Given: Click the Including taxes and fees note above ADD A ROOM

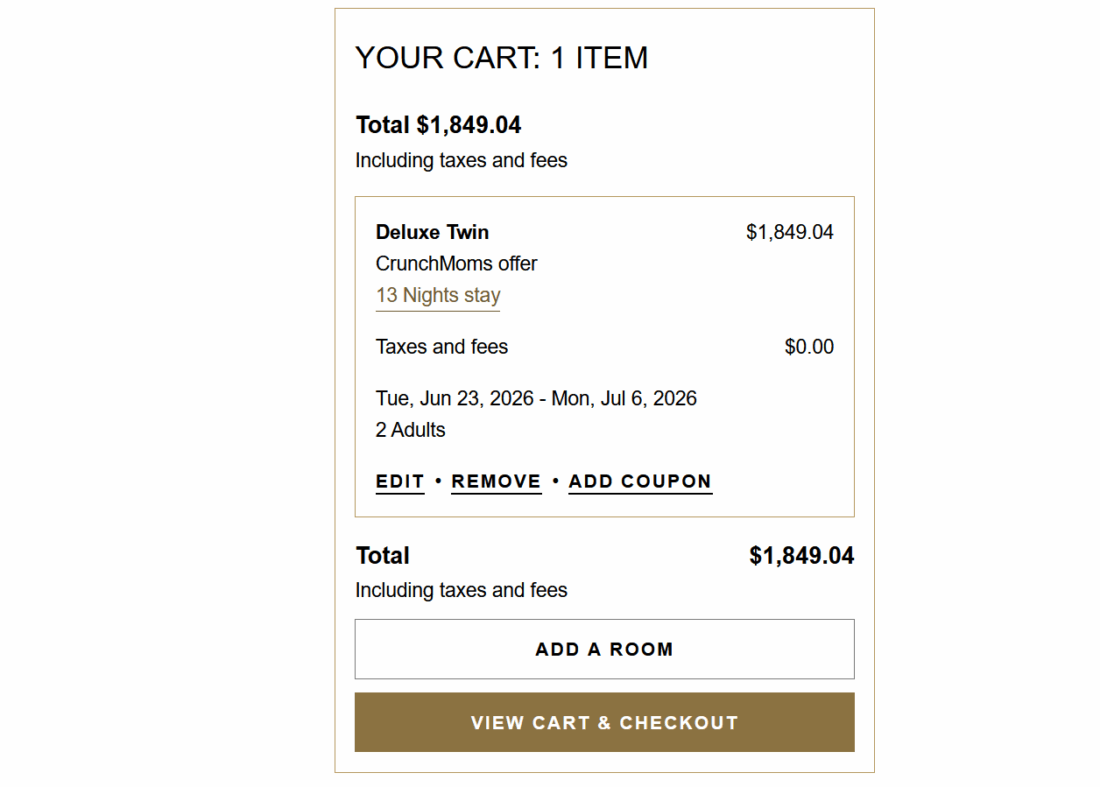Looking at the screenshot, I should [x=461, y=591].
